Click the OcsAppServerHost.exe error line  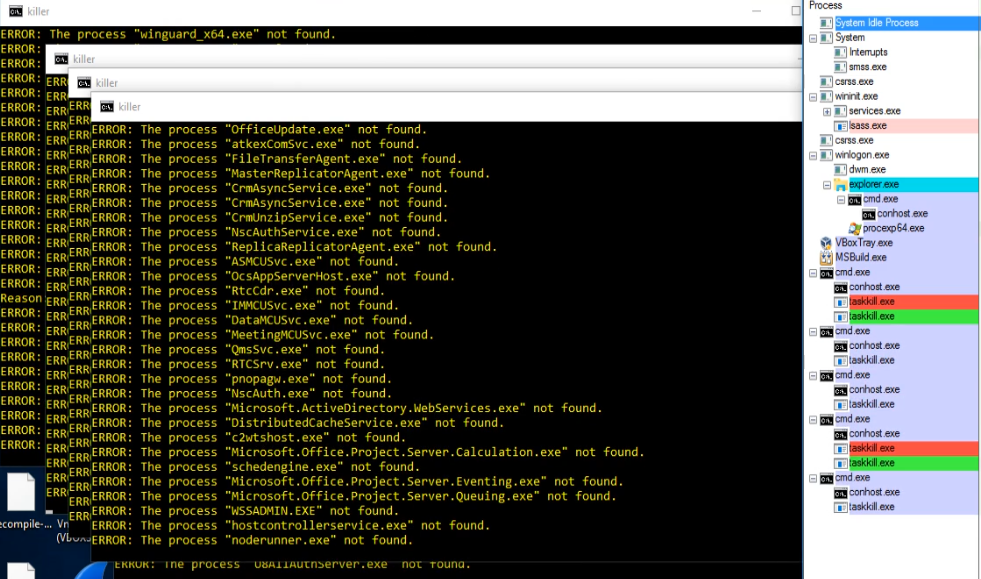(273, 276)
